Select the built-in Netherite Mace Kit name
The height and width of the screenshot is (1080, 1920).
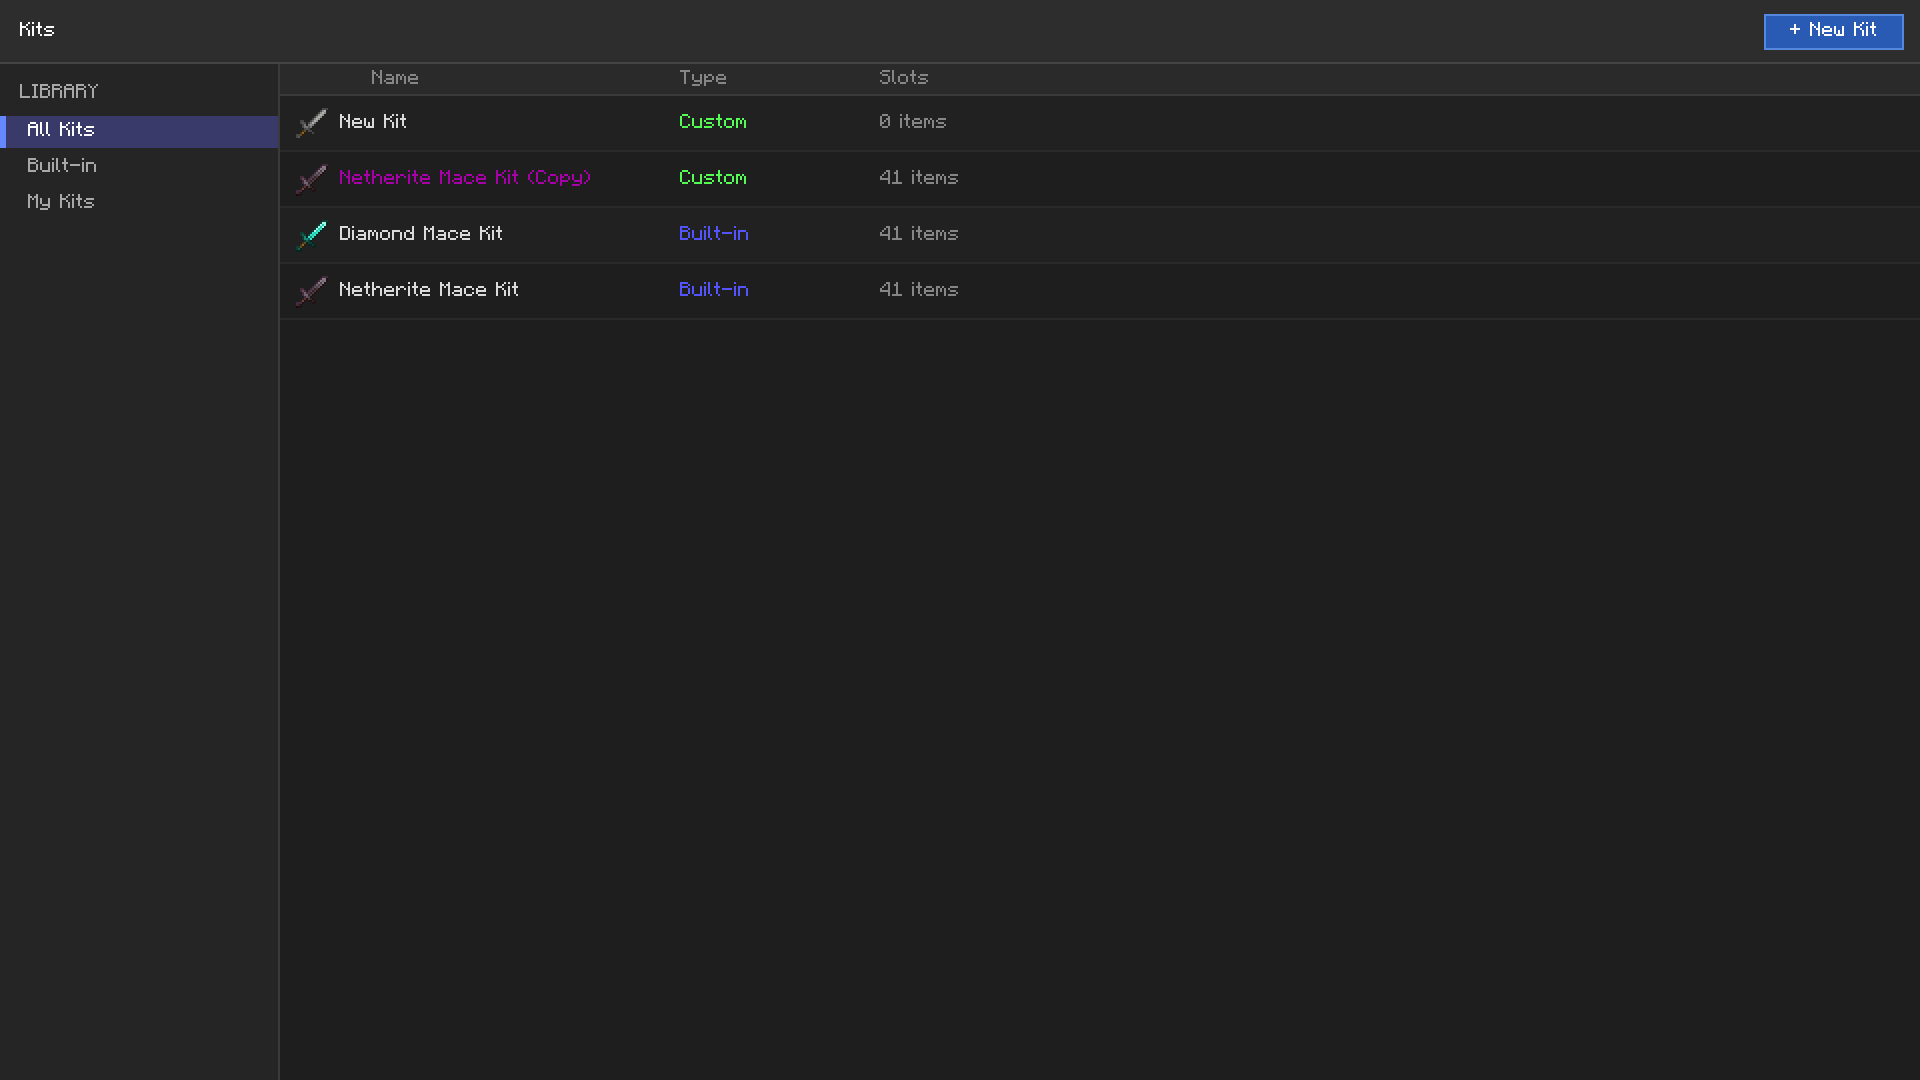[x=429, y=290]
